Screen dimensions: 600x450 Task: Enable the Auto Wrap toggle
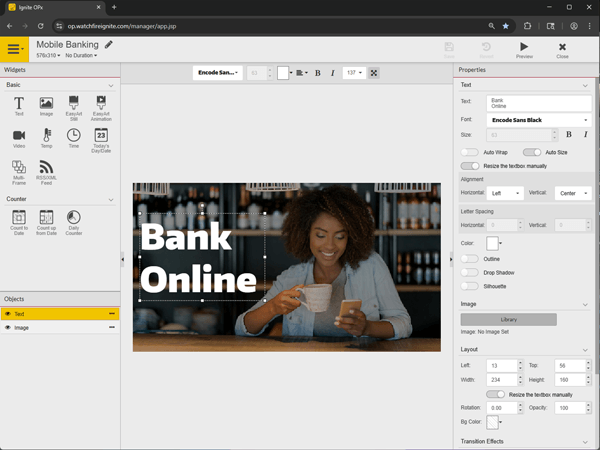point(469,152)
